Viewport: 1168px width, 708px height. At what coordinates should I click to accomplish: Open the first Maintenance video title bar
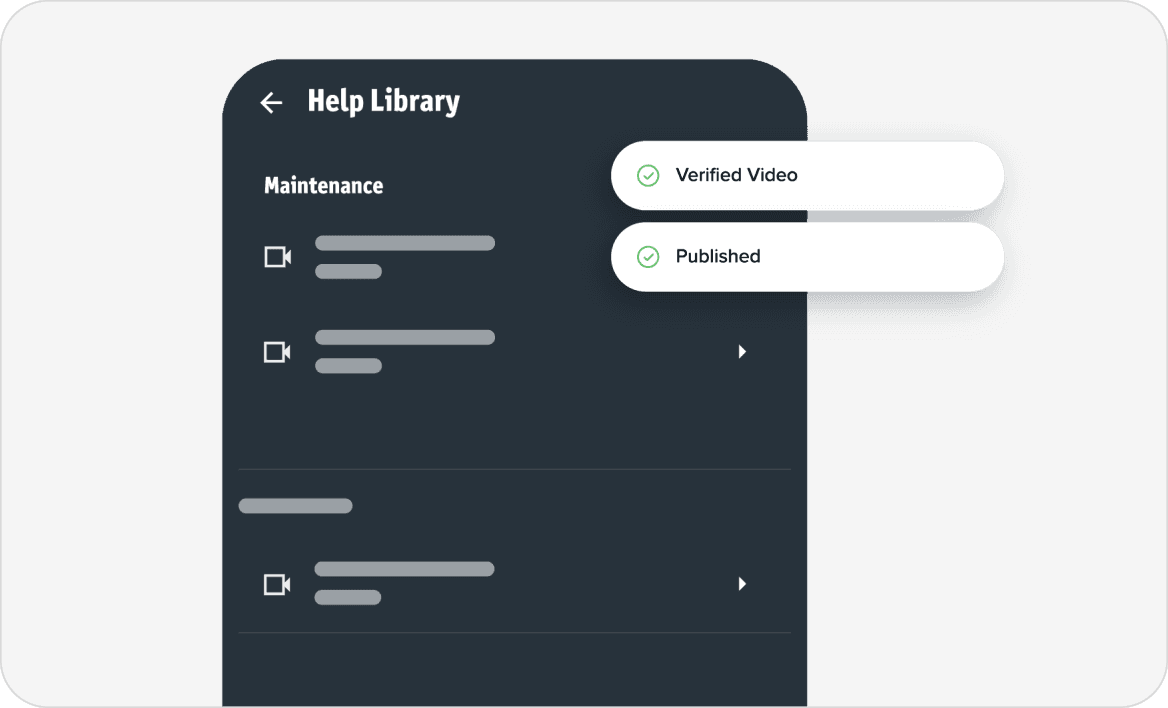[x=405, y=243]
